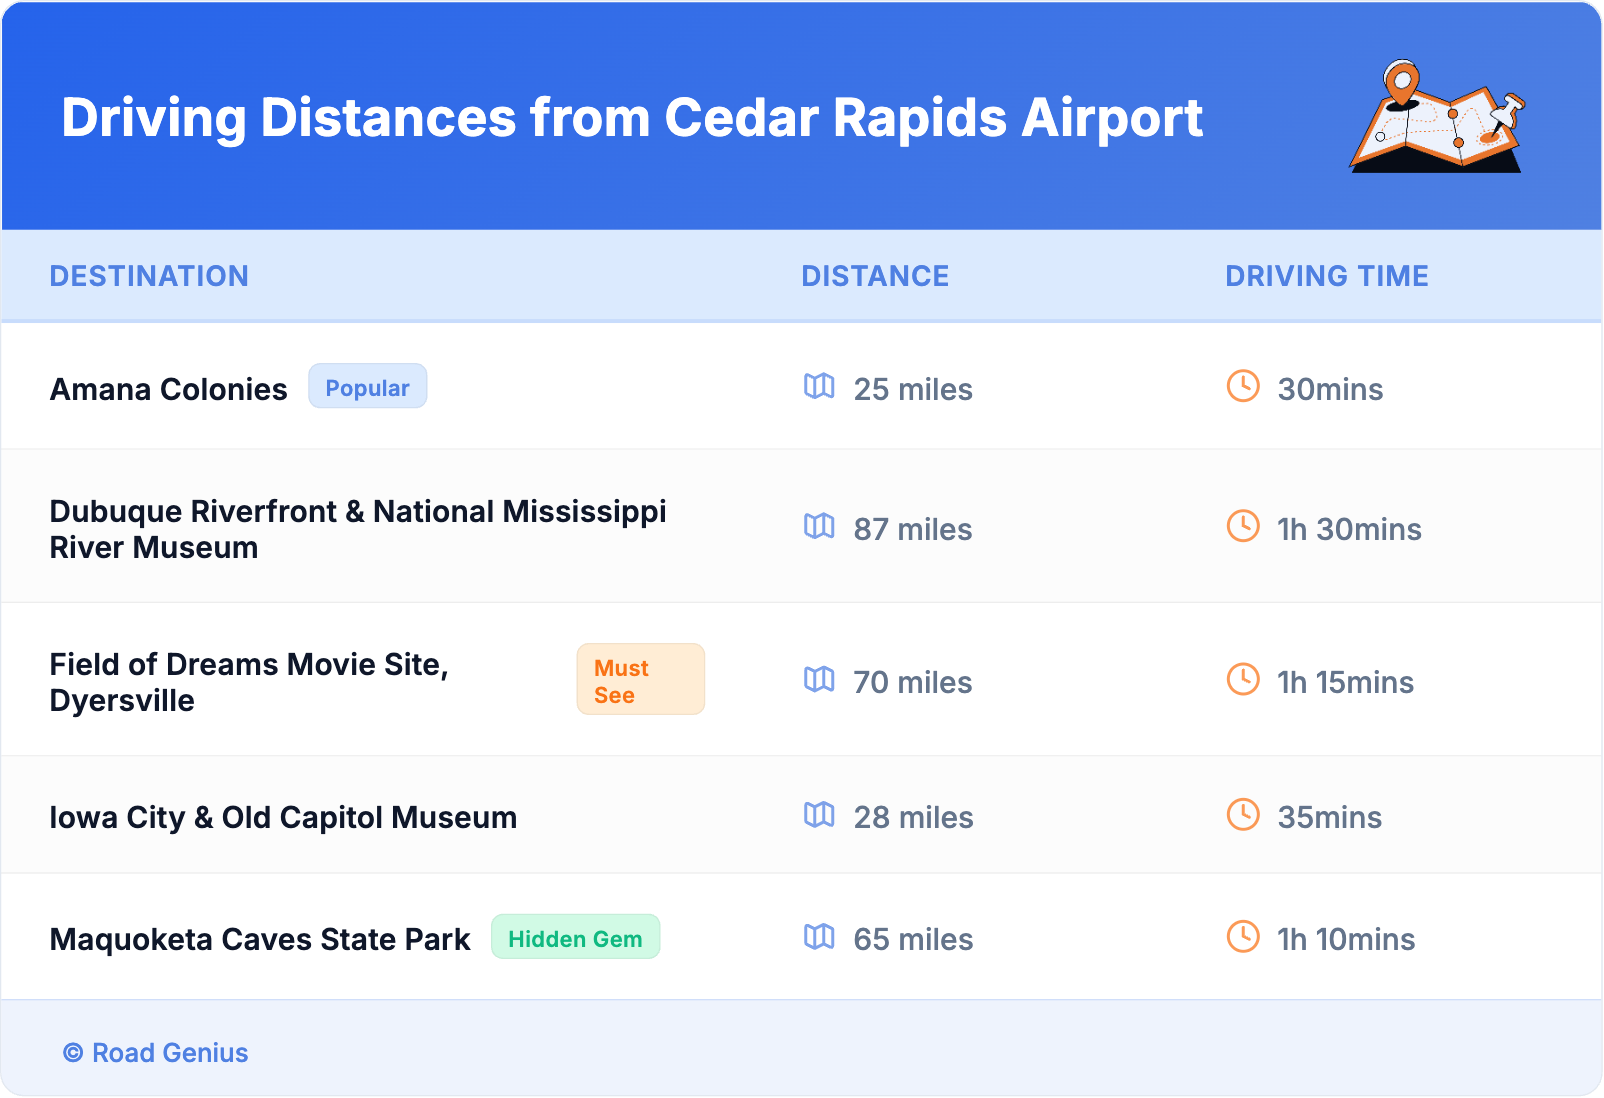Click the Maquoketa Caves State Park destination name
The image size is (1604, 1098).
(260, 939)
